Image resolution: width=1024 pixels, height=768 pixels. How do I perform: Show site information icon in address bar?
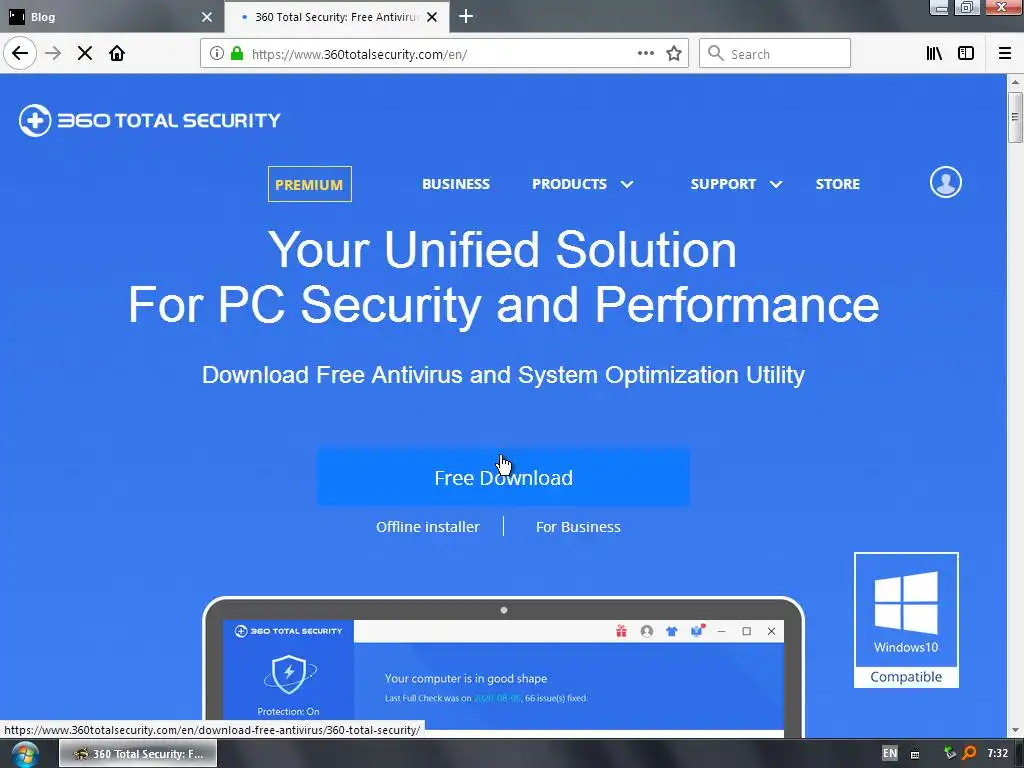[x=217, y=54]
